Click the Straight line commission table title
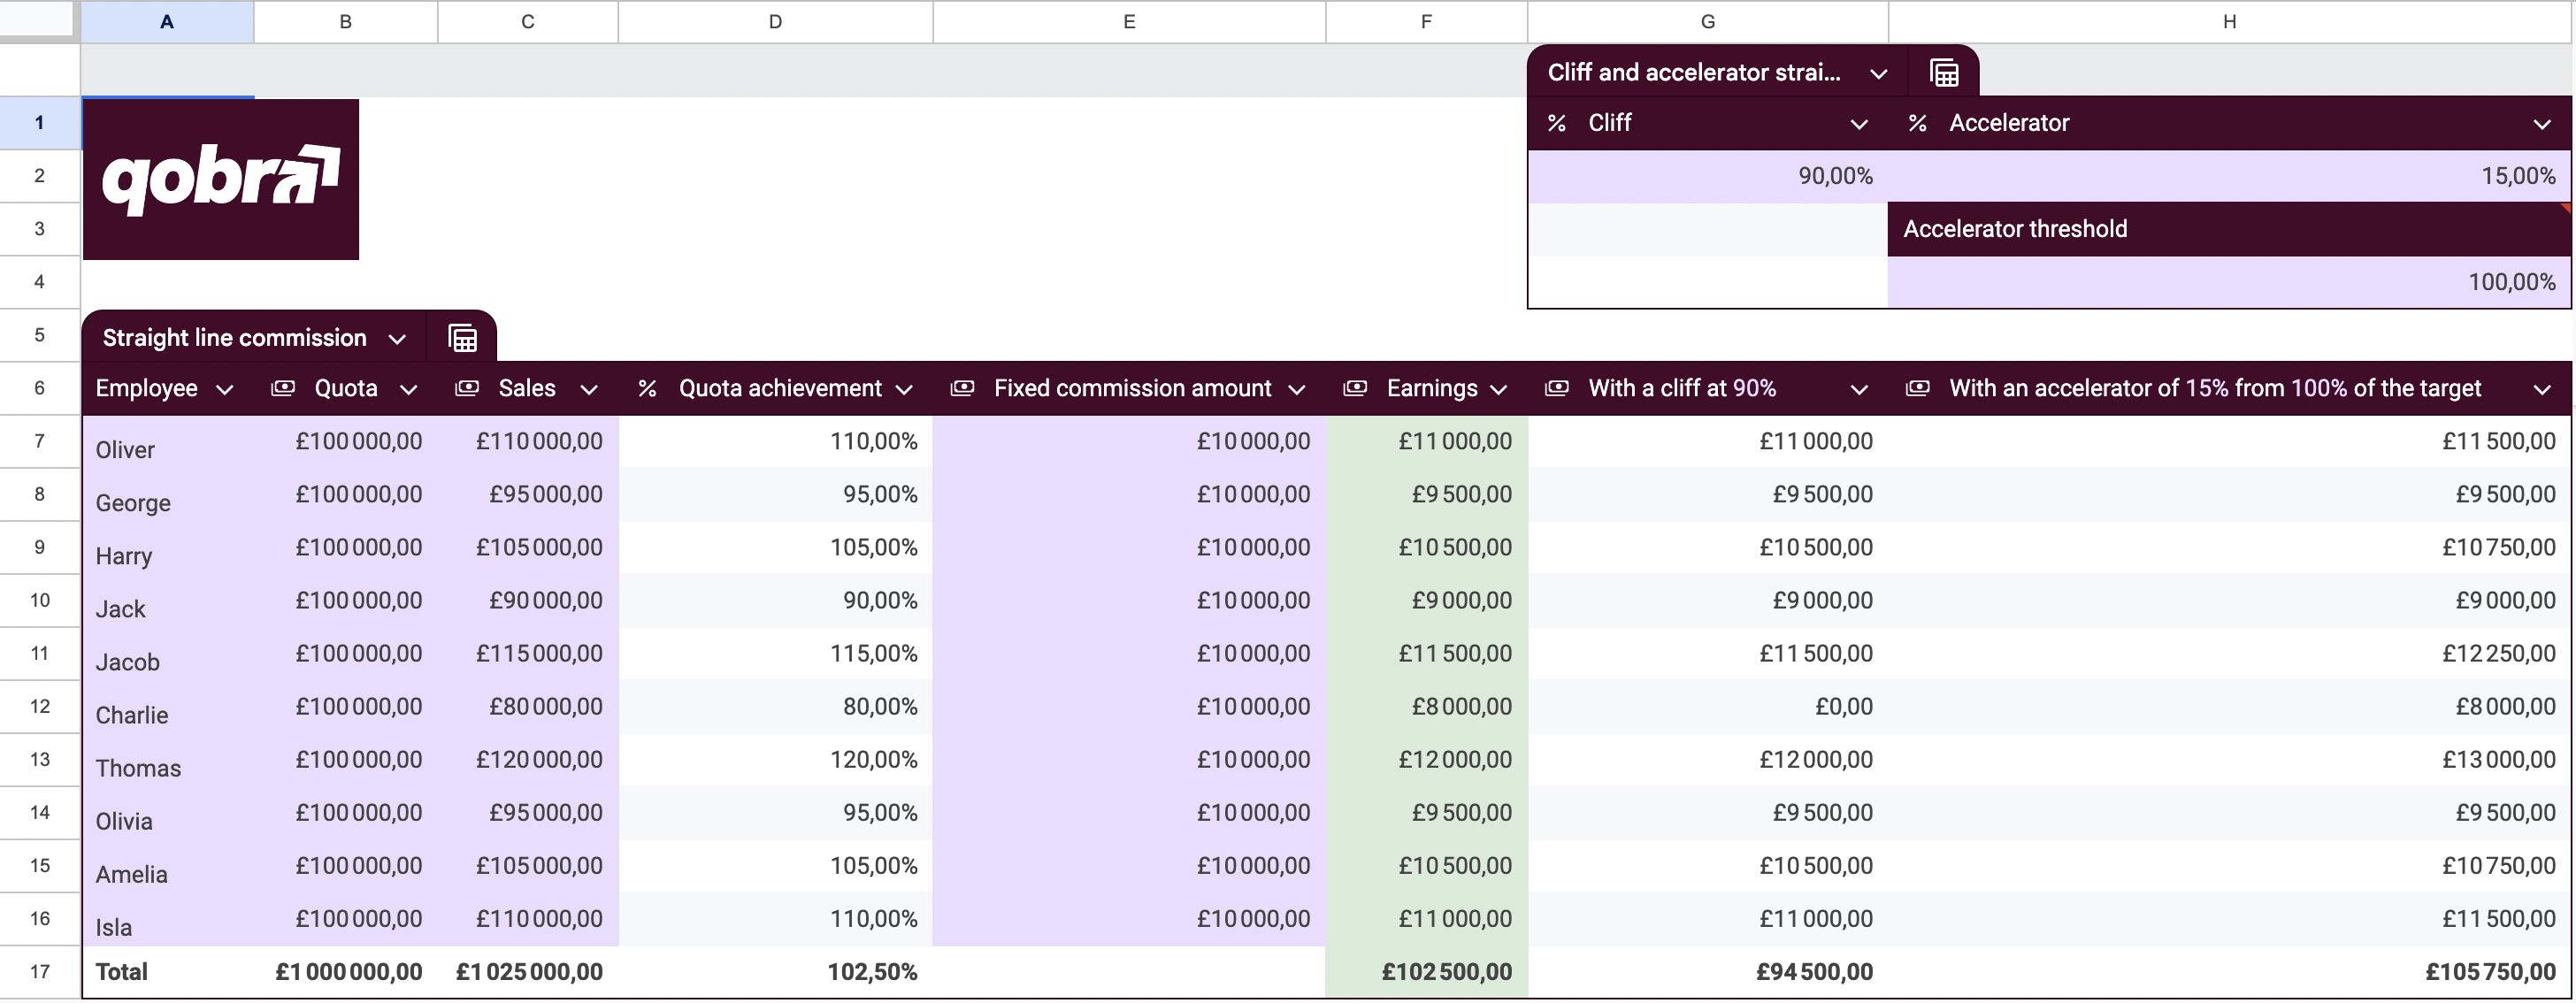This screenshot has width=2576, height=1003. point(234,338)
